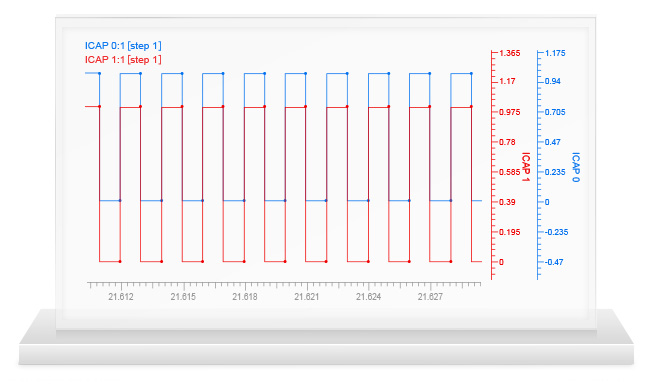Select the 21.615 time axis label
Image resolution: width=650 pixels, height=390 pixels.
pos(183,297)
